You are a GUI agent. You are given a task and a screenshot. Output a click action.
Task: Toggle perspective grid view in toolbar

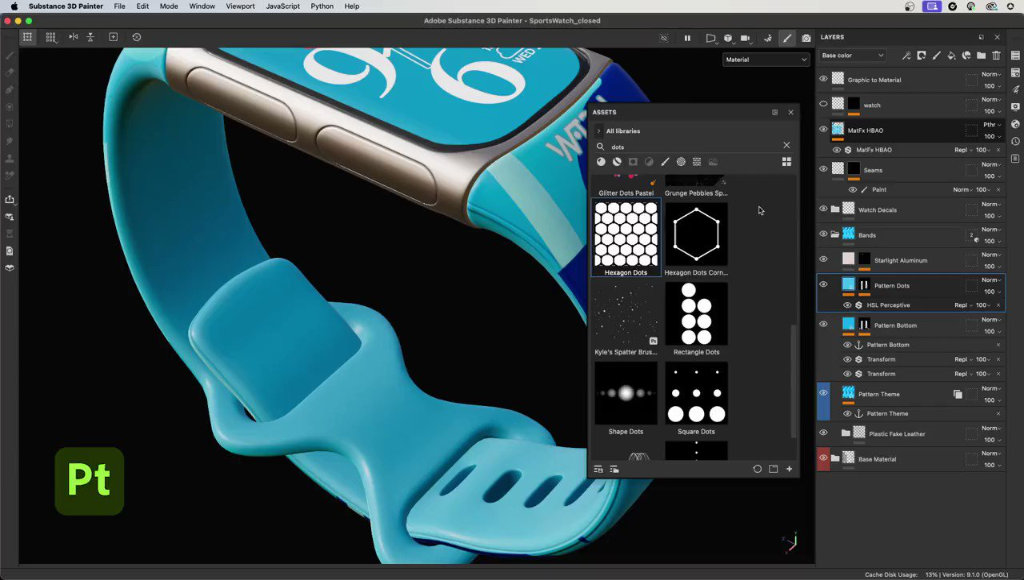point(27,37)
